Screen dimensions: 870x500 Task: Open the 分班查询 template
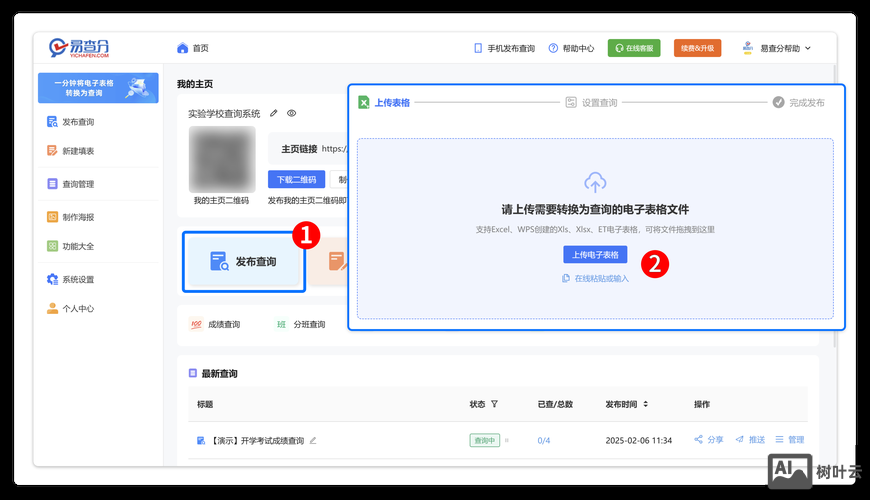300,324
